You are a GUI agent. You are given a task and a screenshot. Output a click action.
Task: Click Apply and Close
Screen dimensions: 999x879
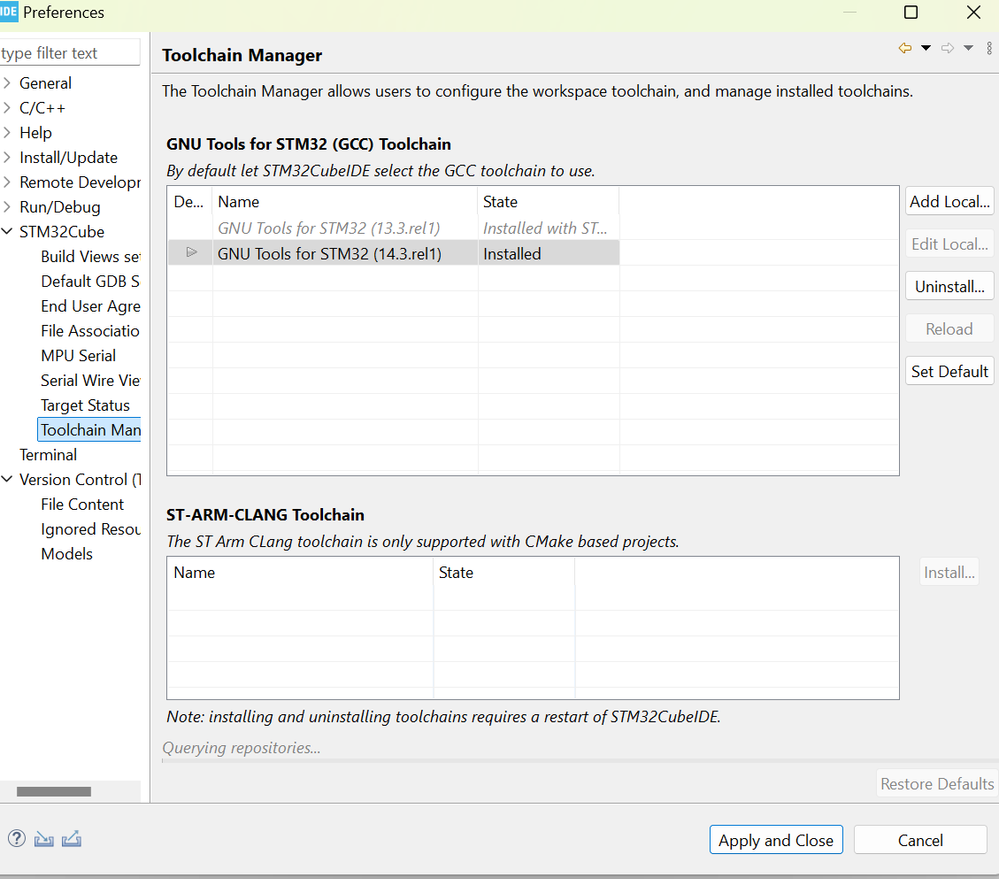775,840
